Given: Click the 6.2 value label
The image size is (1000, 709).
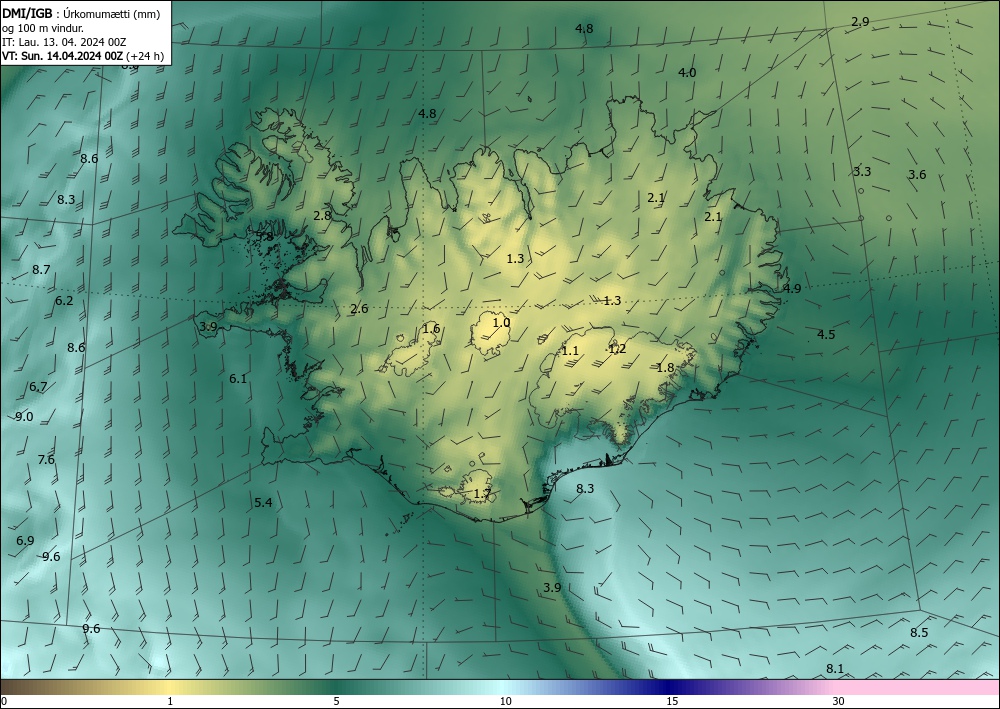Looking at the screenshot, I should (64, 301).
